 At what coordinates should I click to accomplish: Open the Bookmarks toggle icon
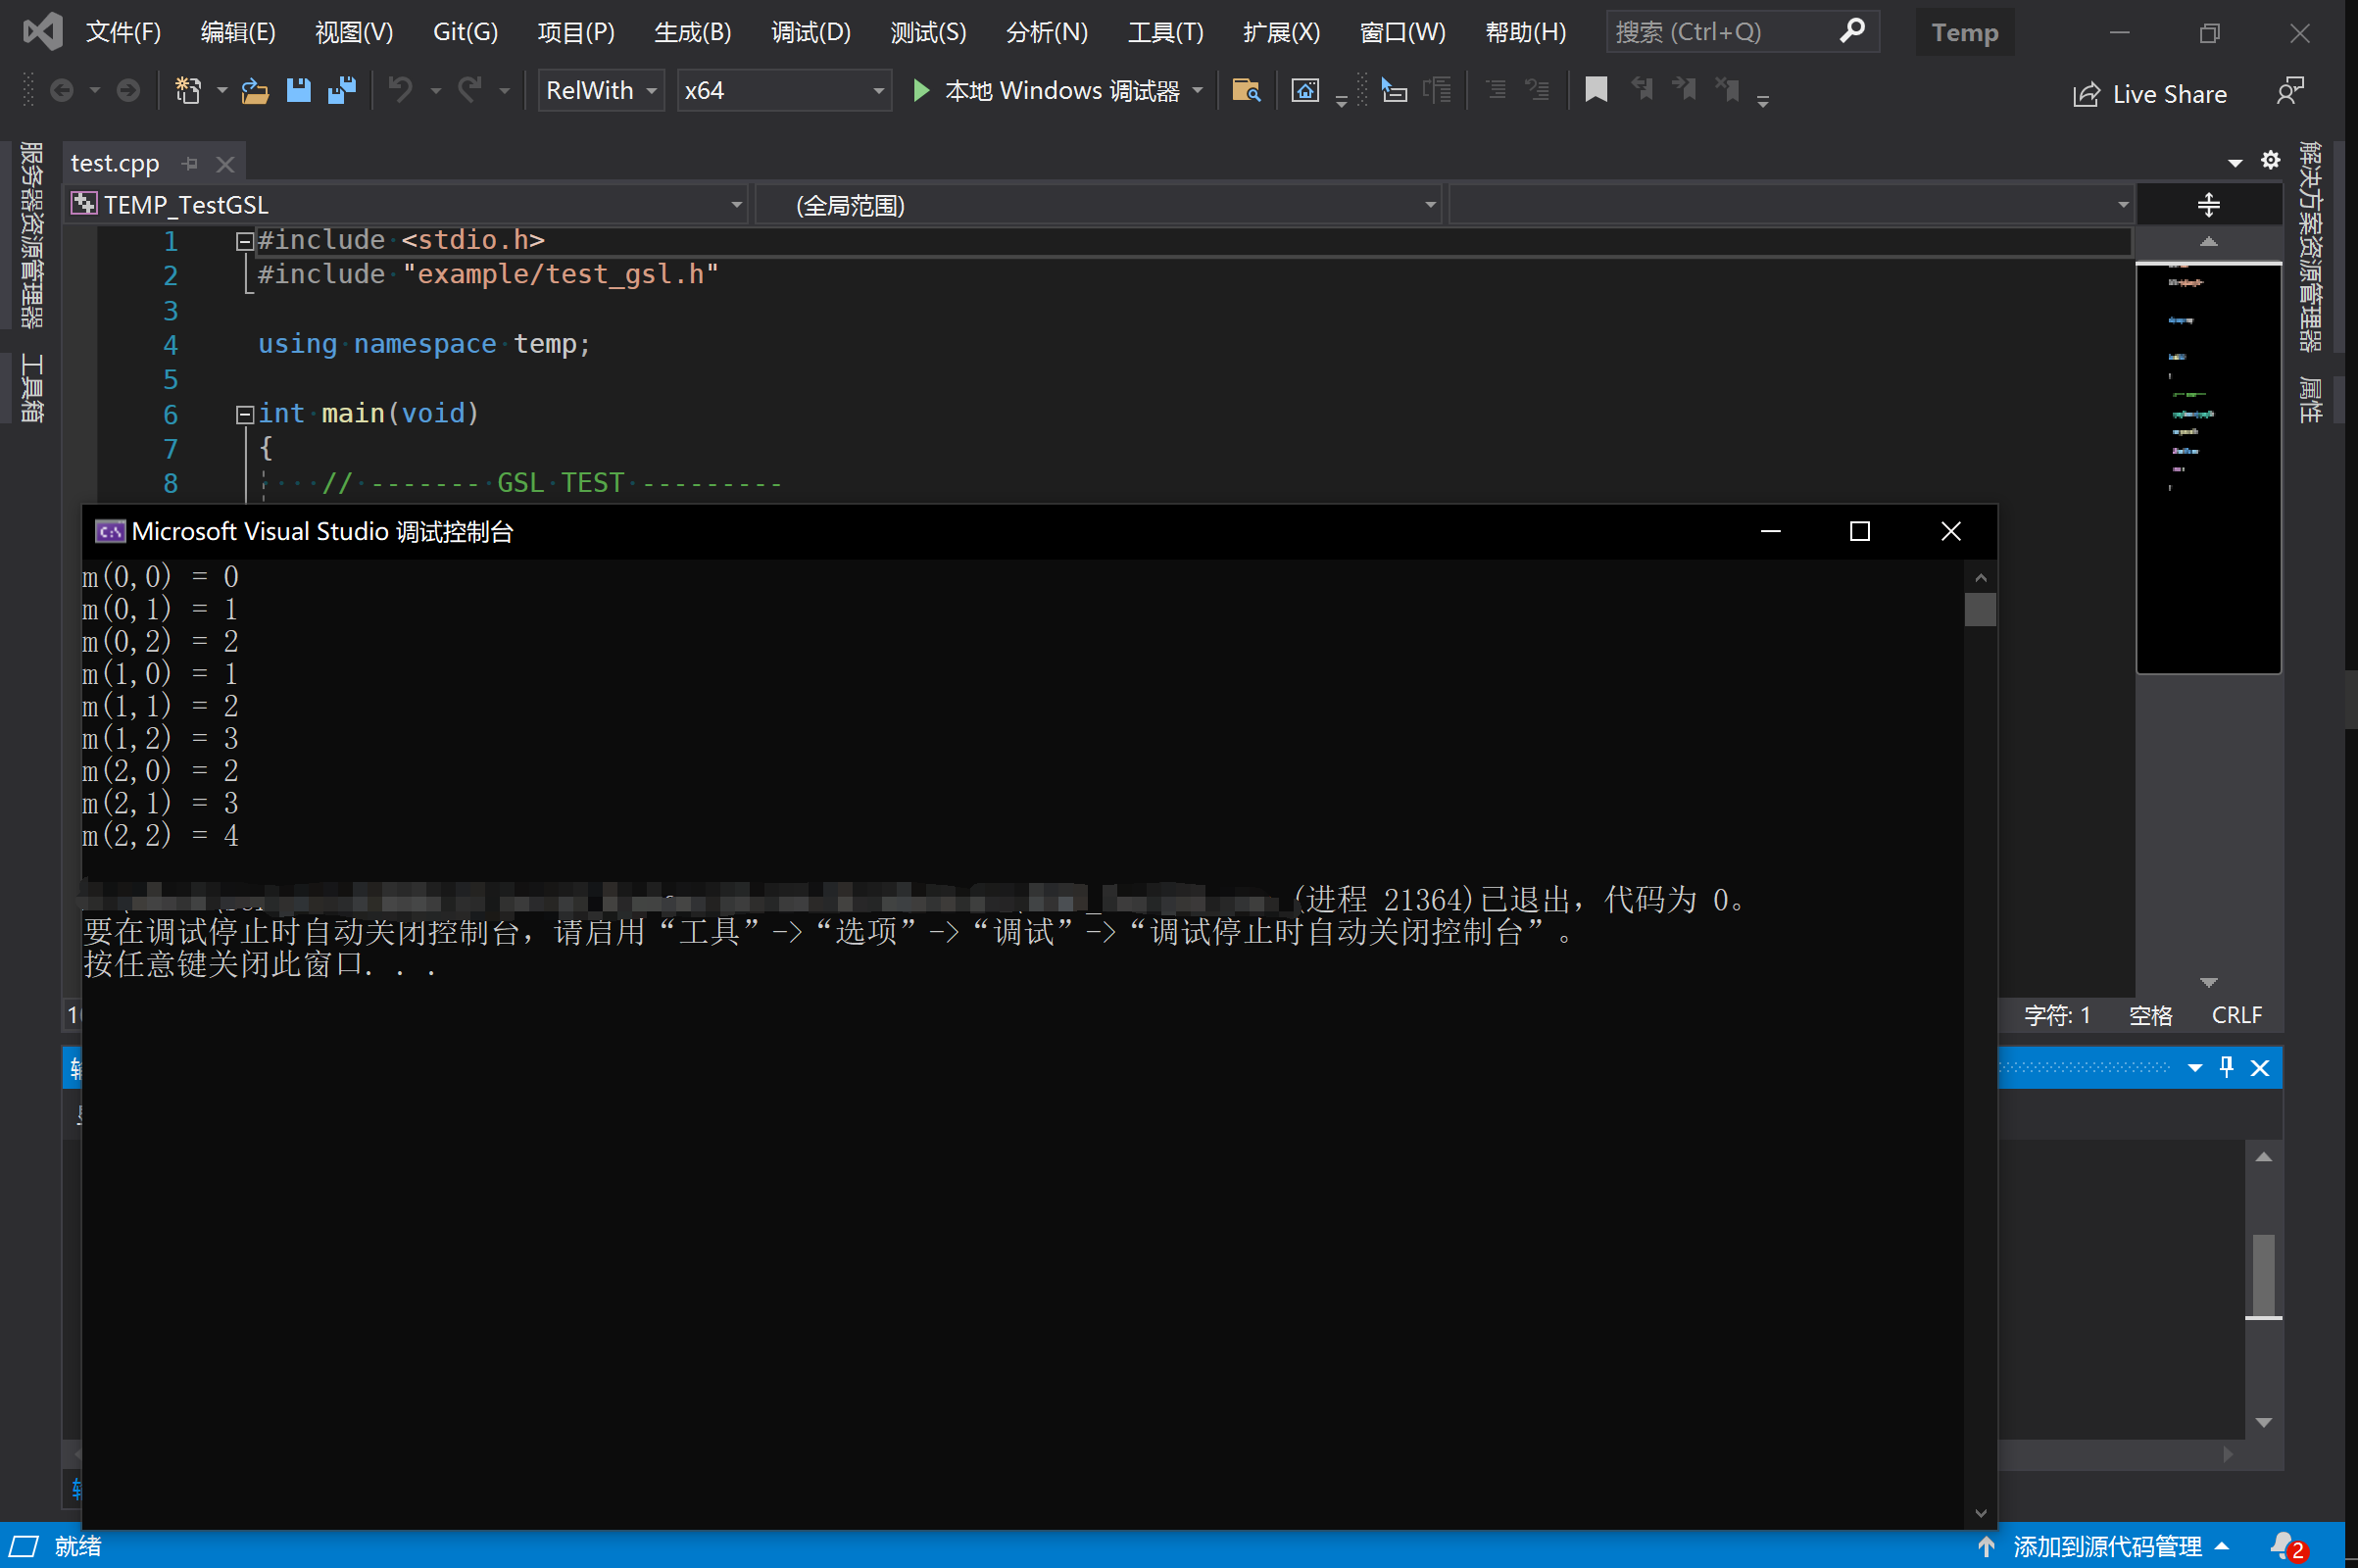[1596, 91]
